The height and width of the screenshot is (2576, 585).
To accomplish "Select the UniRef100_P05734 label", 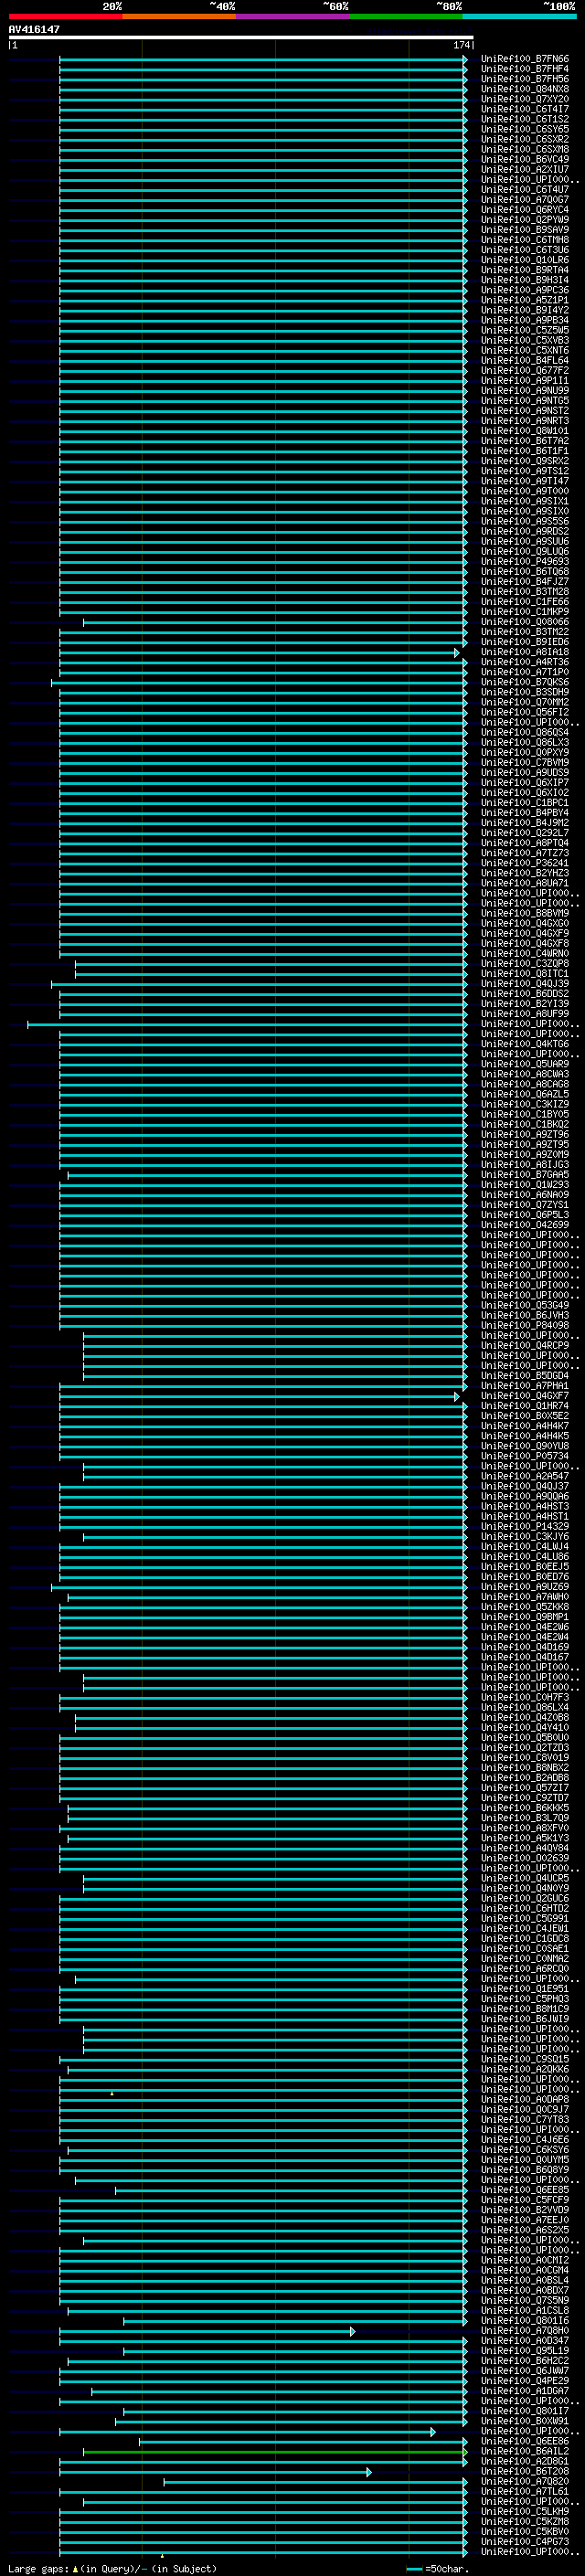I will tap(524, 1456).
